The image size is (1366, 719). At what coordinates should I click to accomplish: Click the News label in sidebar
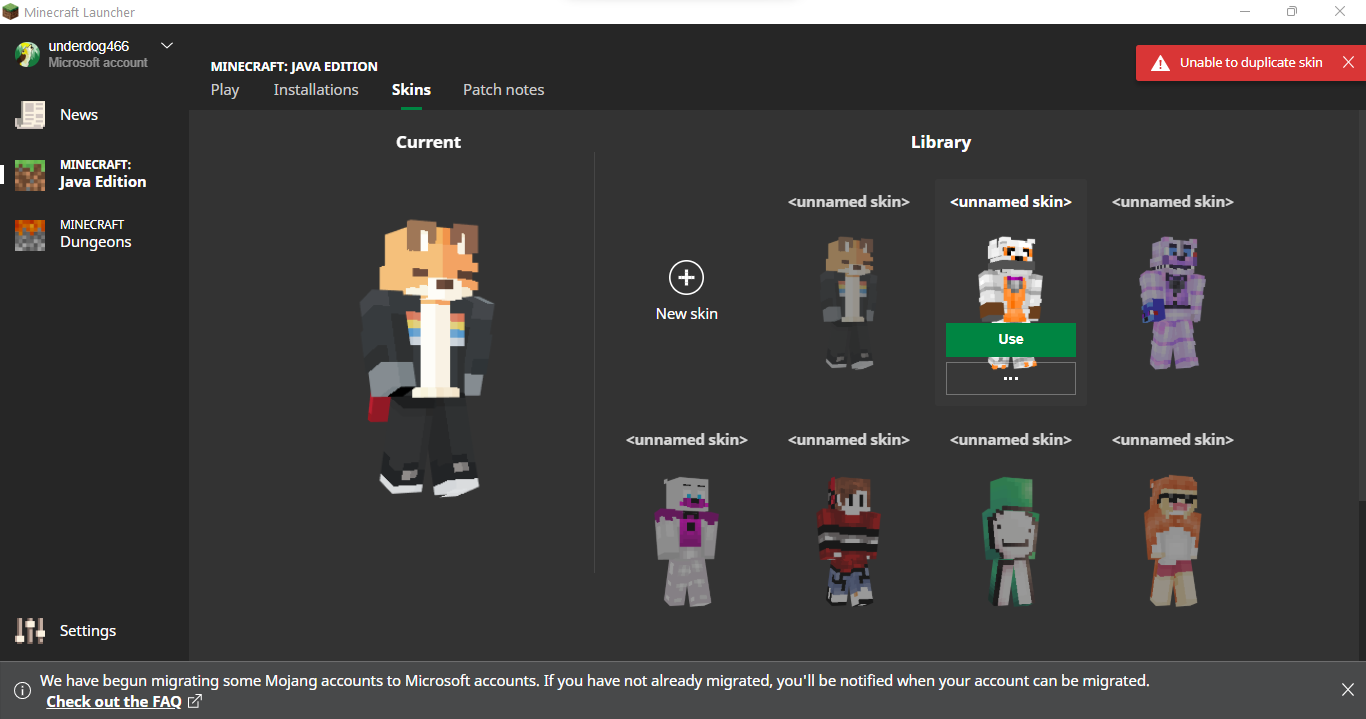(79, 115)
